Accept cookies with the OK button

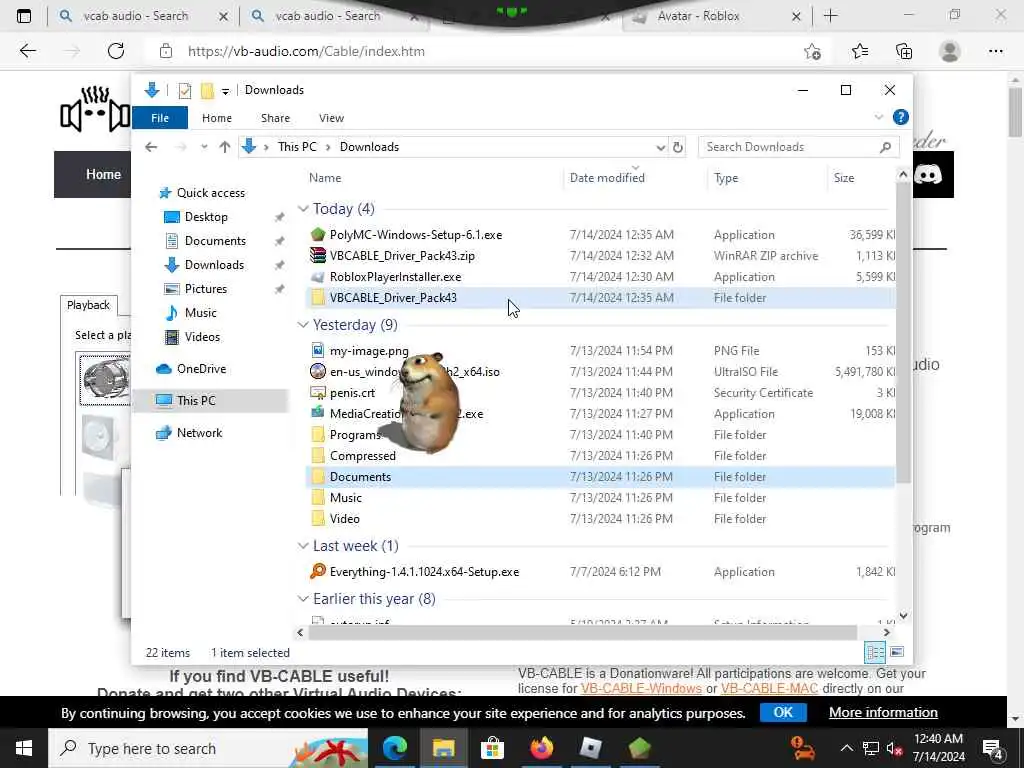[782, 712]
